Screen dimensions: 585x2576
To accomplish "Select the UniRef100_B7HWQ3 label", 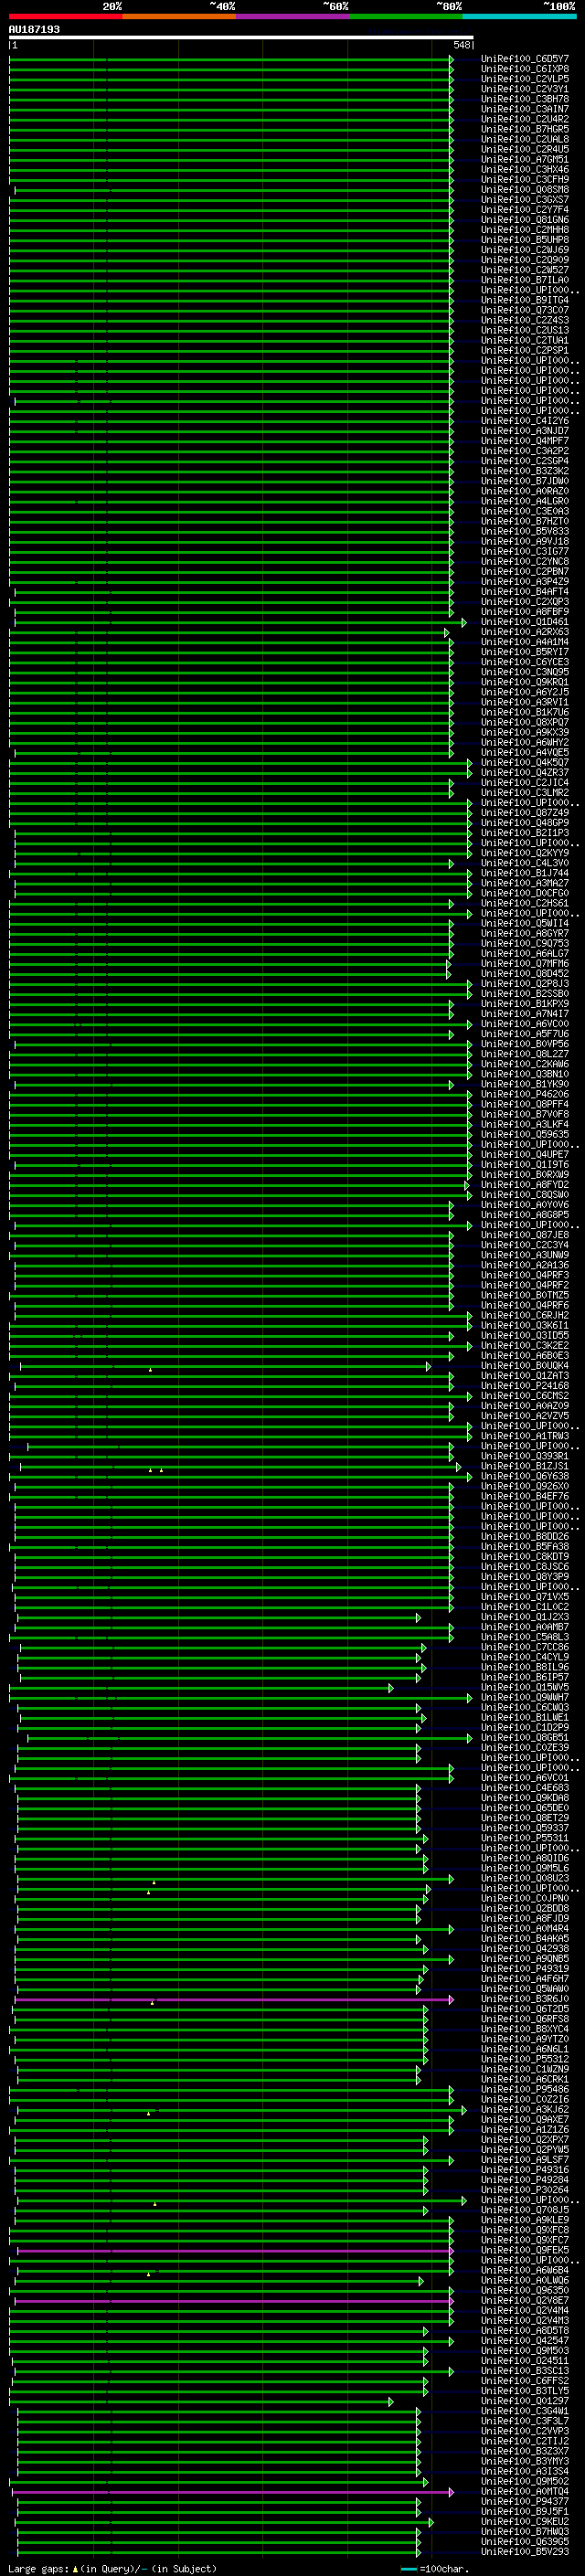I will [x=525, y=2531].
